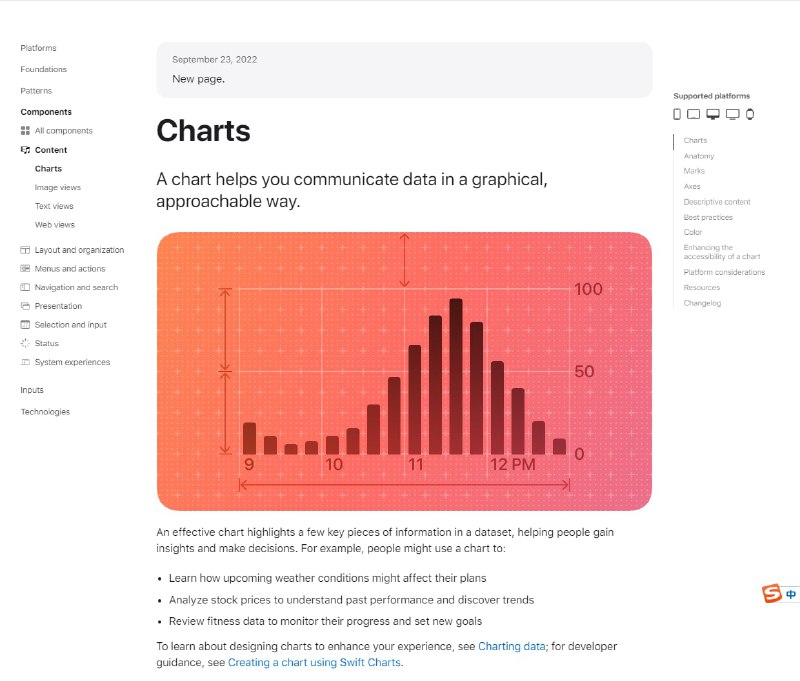Viewport: 800px width, 681px height.
Task: Click the Menus and actions icon
Action: [25, 269]
